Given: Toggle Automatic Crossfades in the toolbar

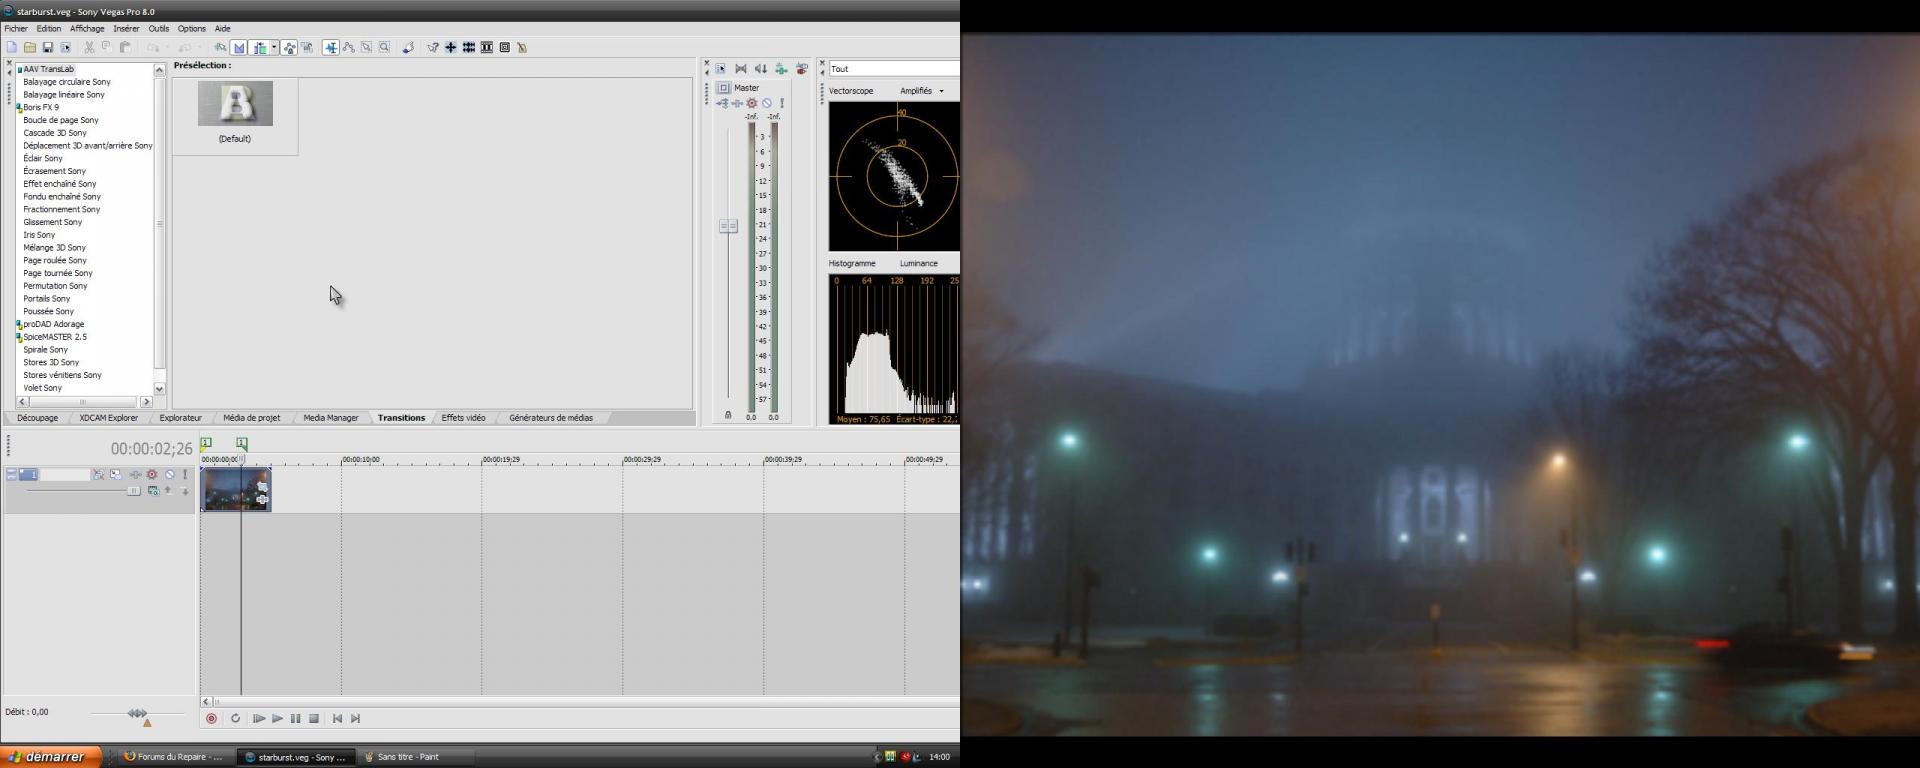Looking at the screenshot, I should pos(239,47).
